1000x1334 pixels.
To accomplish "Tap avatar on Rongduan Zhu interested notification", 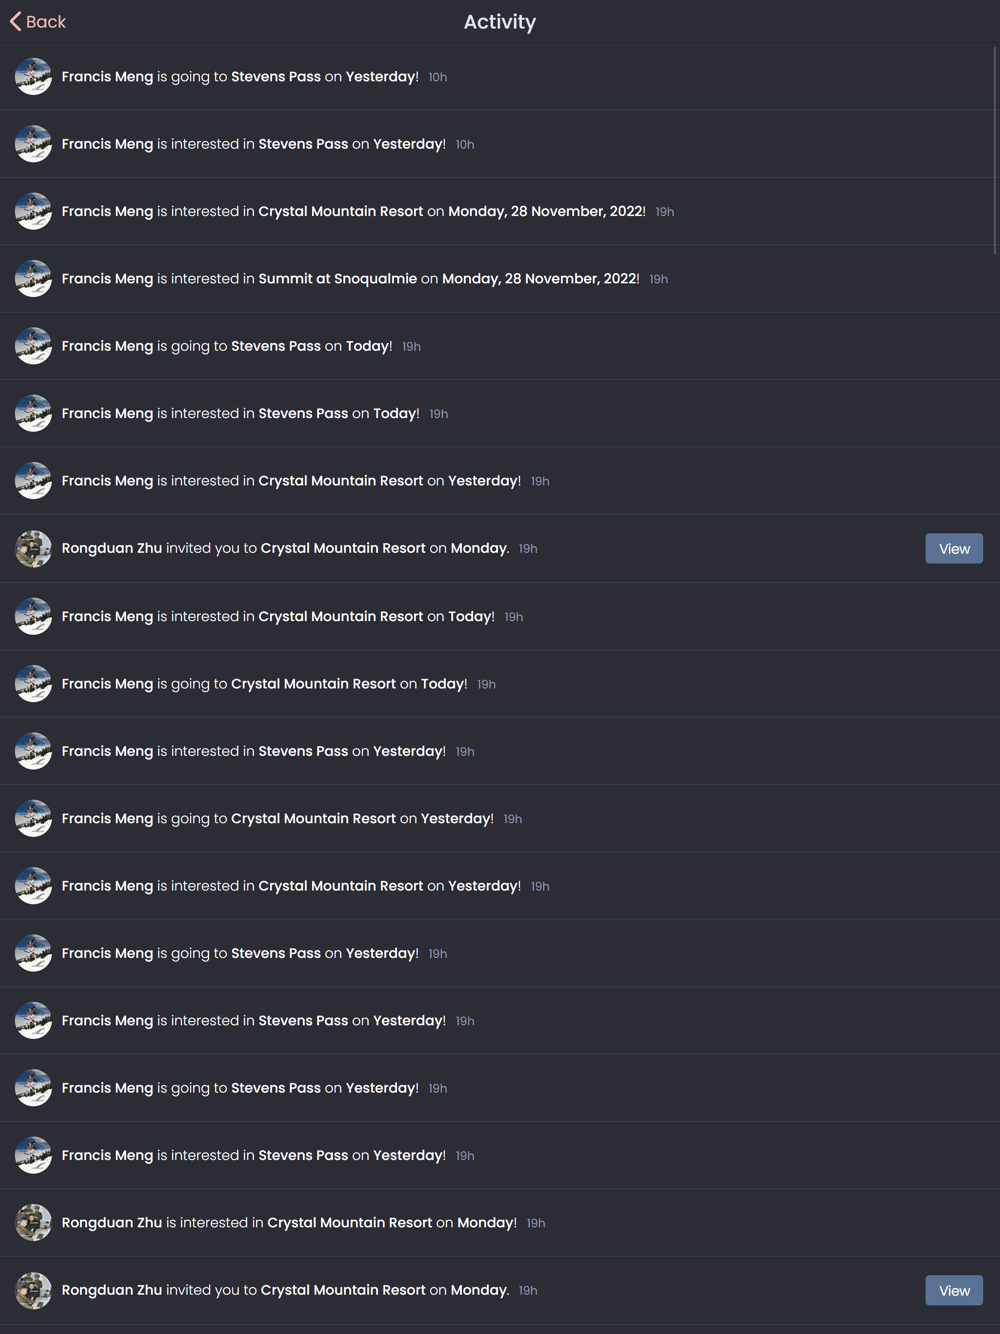I will (x=33, y=1223).
